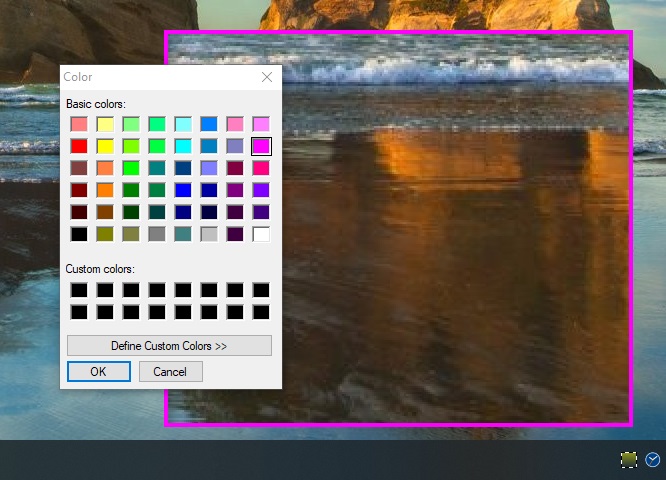The height and width of the screenshot is (480, 666).
Task: Choose the coral orange basic color swatch
Action: tap(105, 168)
